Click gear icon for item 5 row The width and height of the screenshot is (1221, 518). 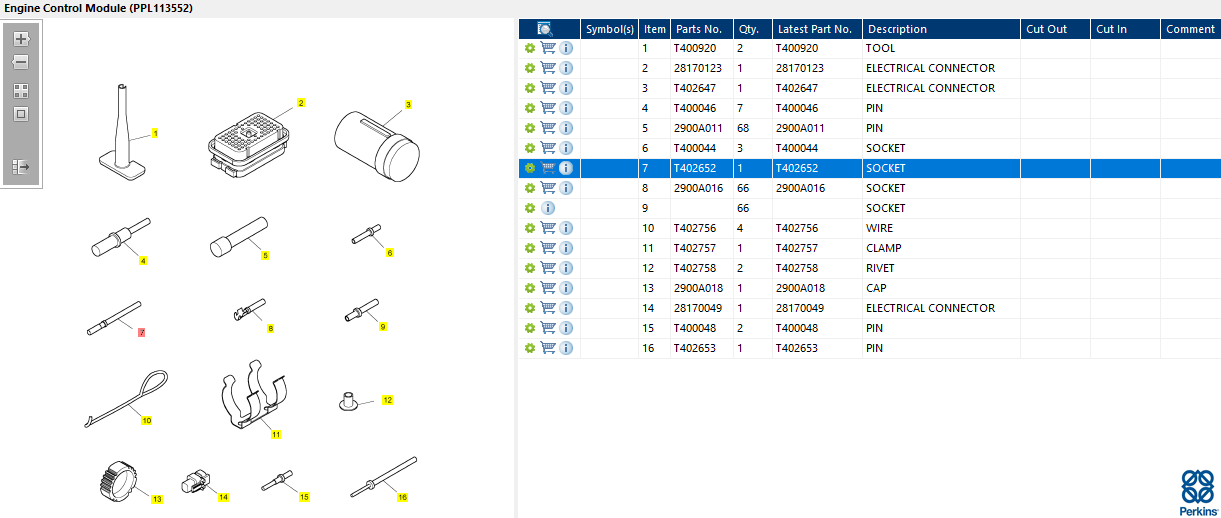(530, 128)
